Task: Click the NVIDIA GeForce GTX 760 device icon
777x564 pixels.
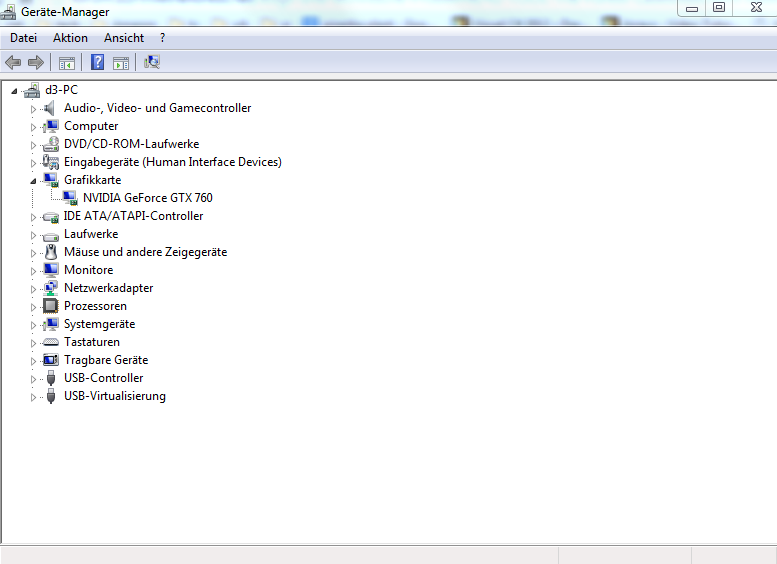Action: (x=70, y=198)
